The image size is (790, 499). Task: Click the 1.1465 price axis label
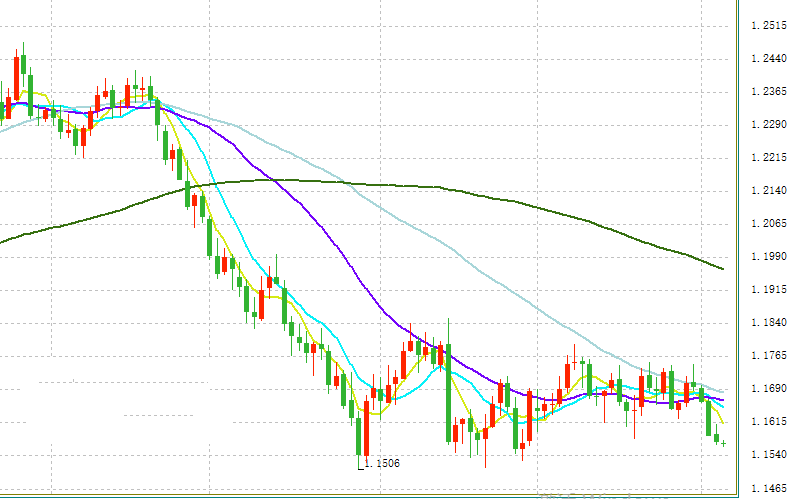click(x=768, y=488)
